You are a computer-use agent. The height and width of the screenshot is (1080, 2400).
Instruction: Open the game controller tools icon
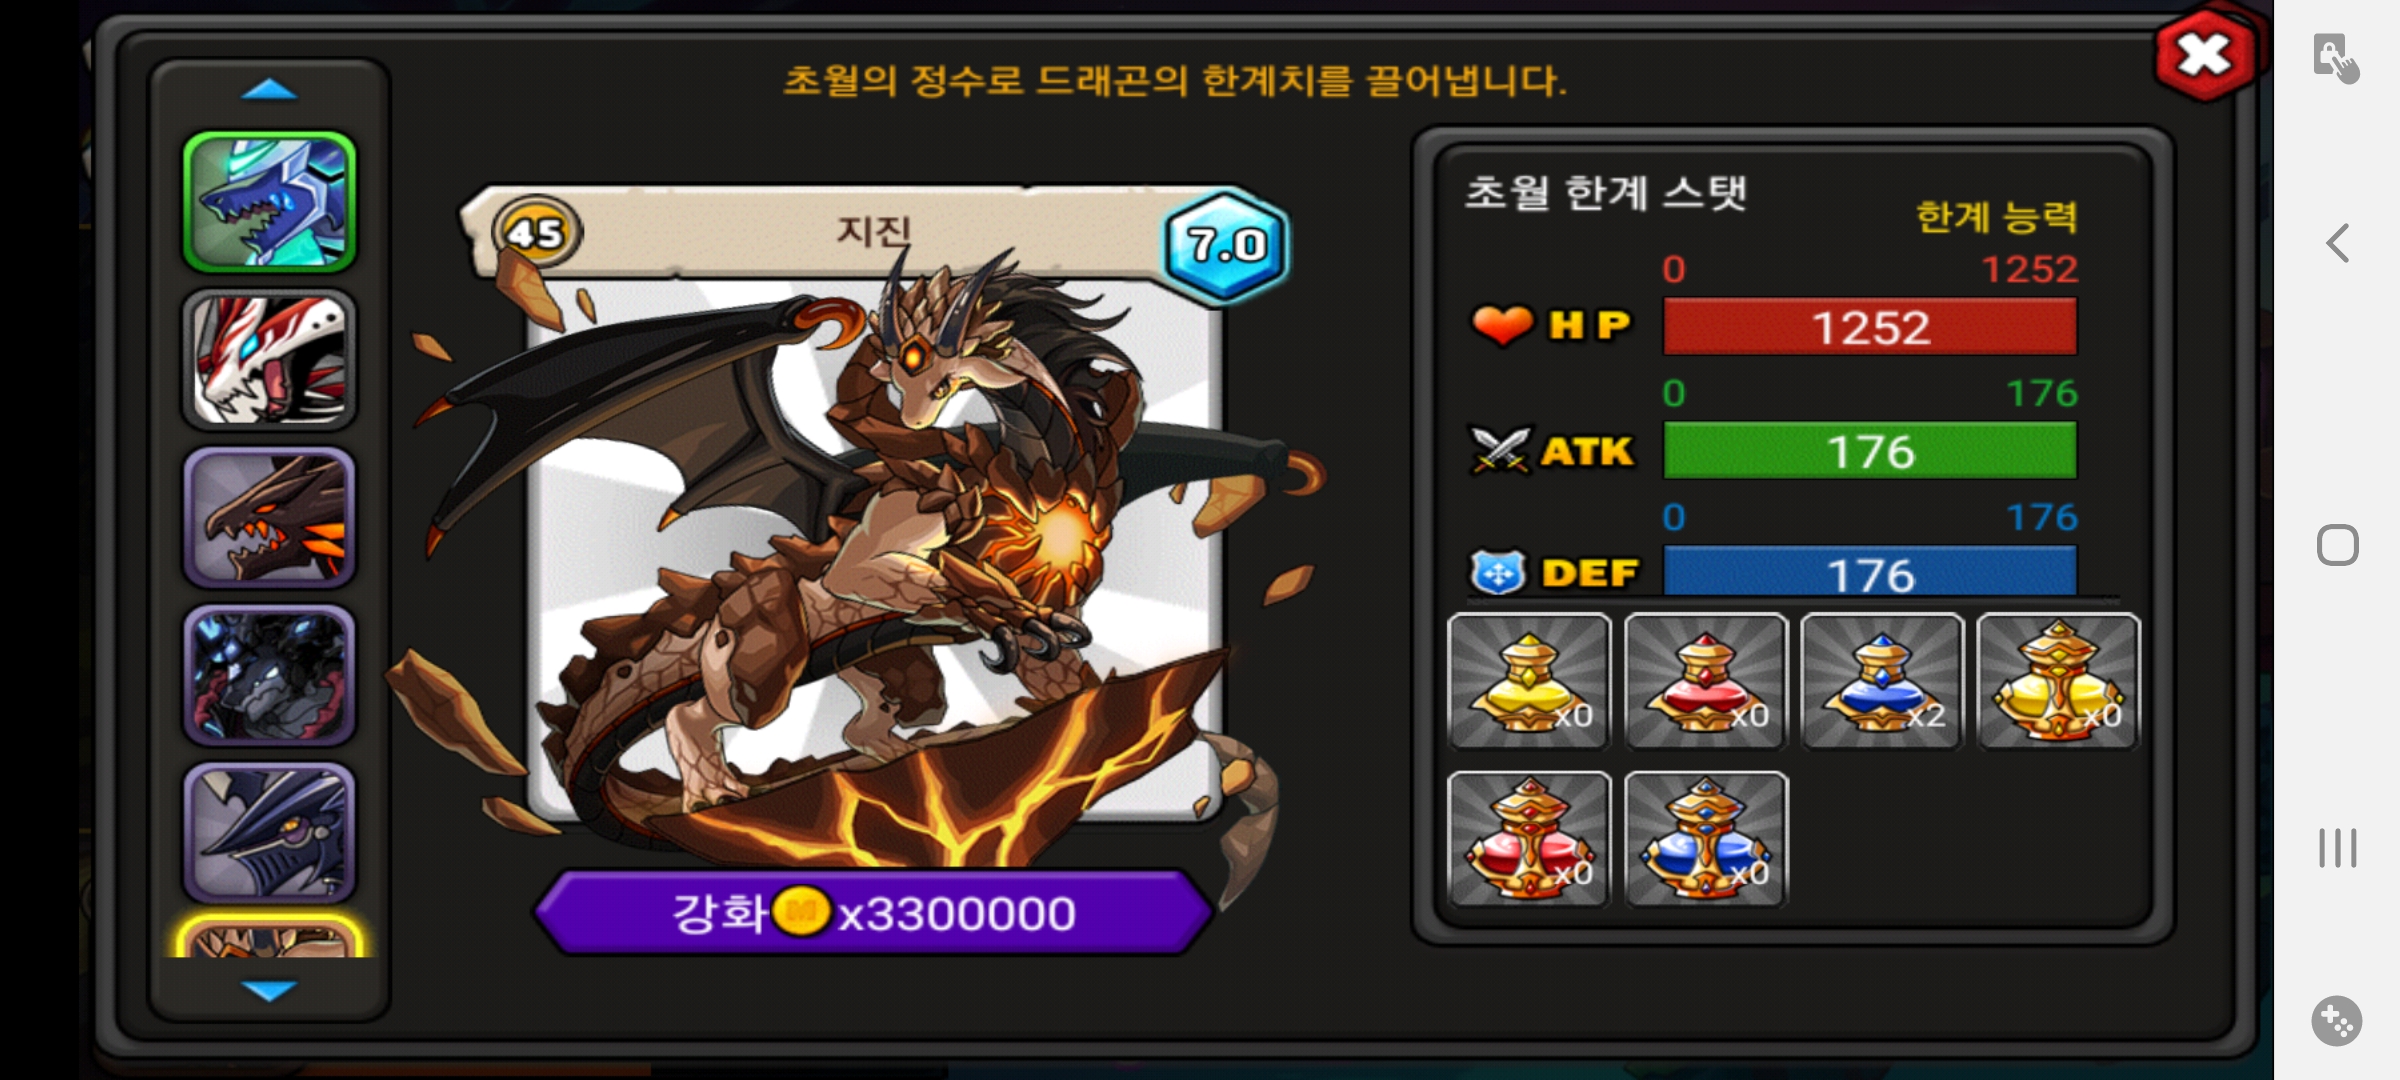(2337, 1021)
